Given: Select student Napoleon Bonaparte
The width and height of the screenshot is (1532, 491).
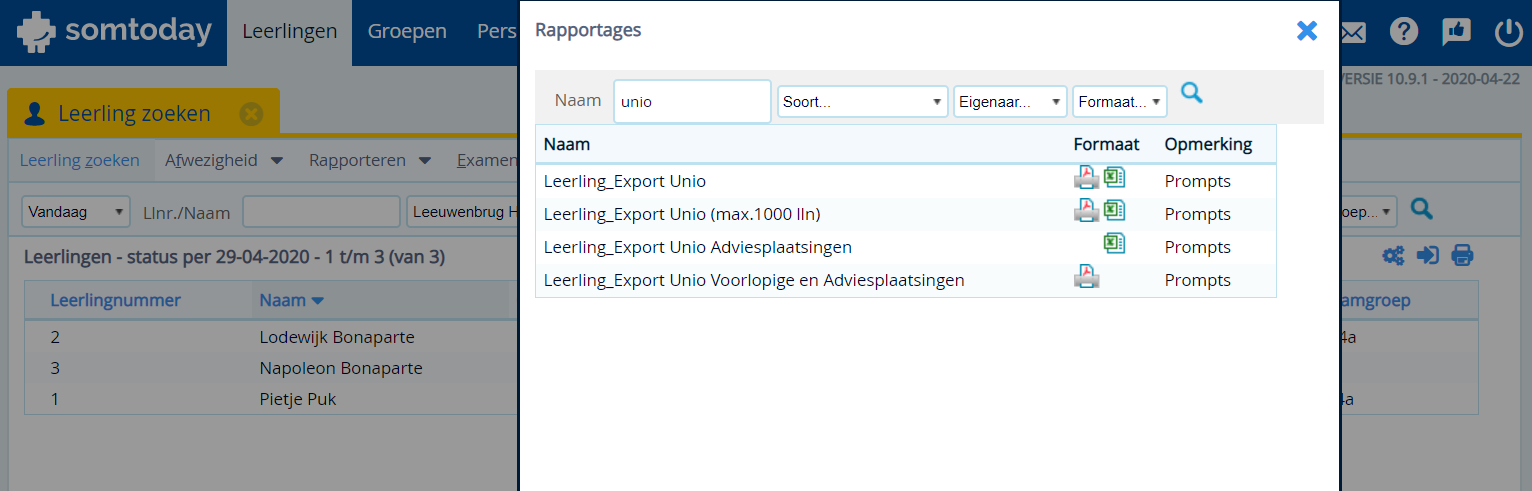Looking at the screenshot, I should [x=341, y=368].
